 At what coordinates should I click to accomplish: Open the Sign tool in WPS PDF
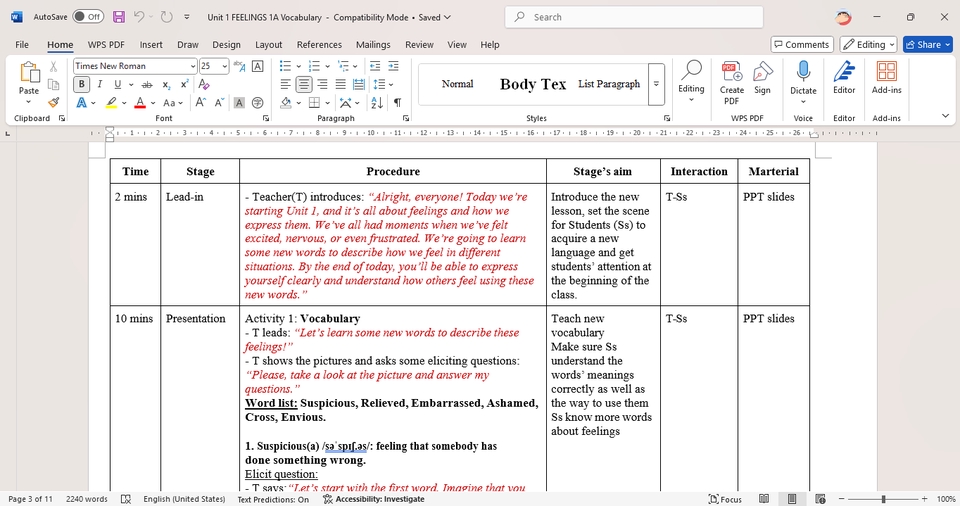(762, 78)
